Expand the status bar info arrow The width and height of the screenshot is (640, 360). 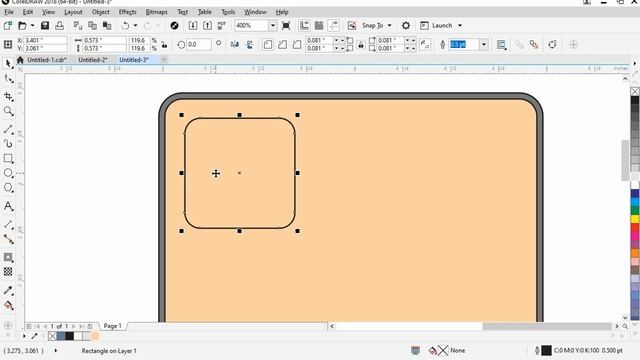pos(56,351)
